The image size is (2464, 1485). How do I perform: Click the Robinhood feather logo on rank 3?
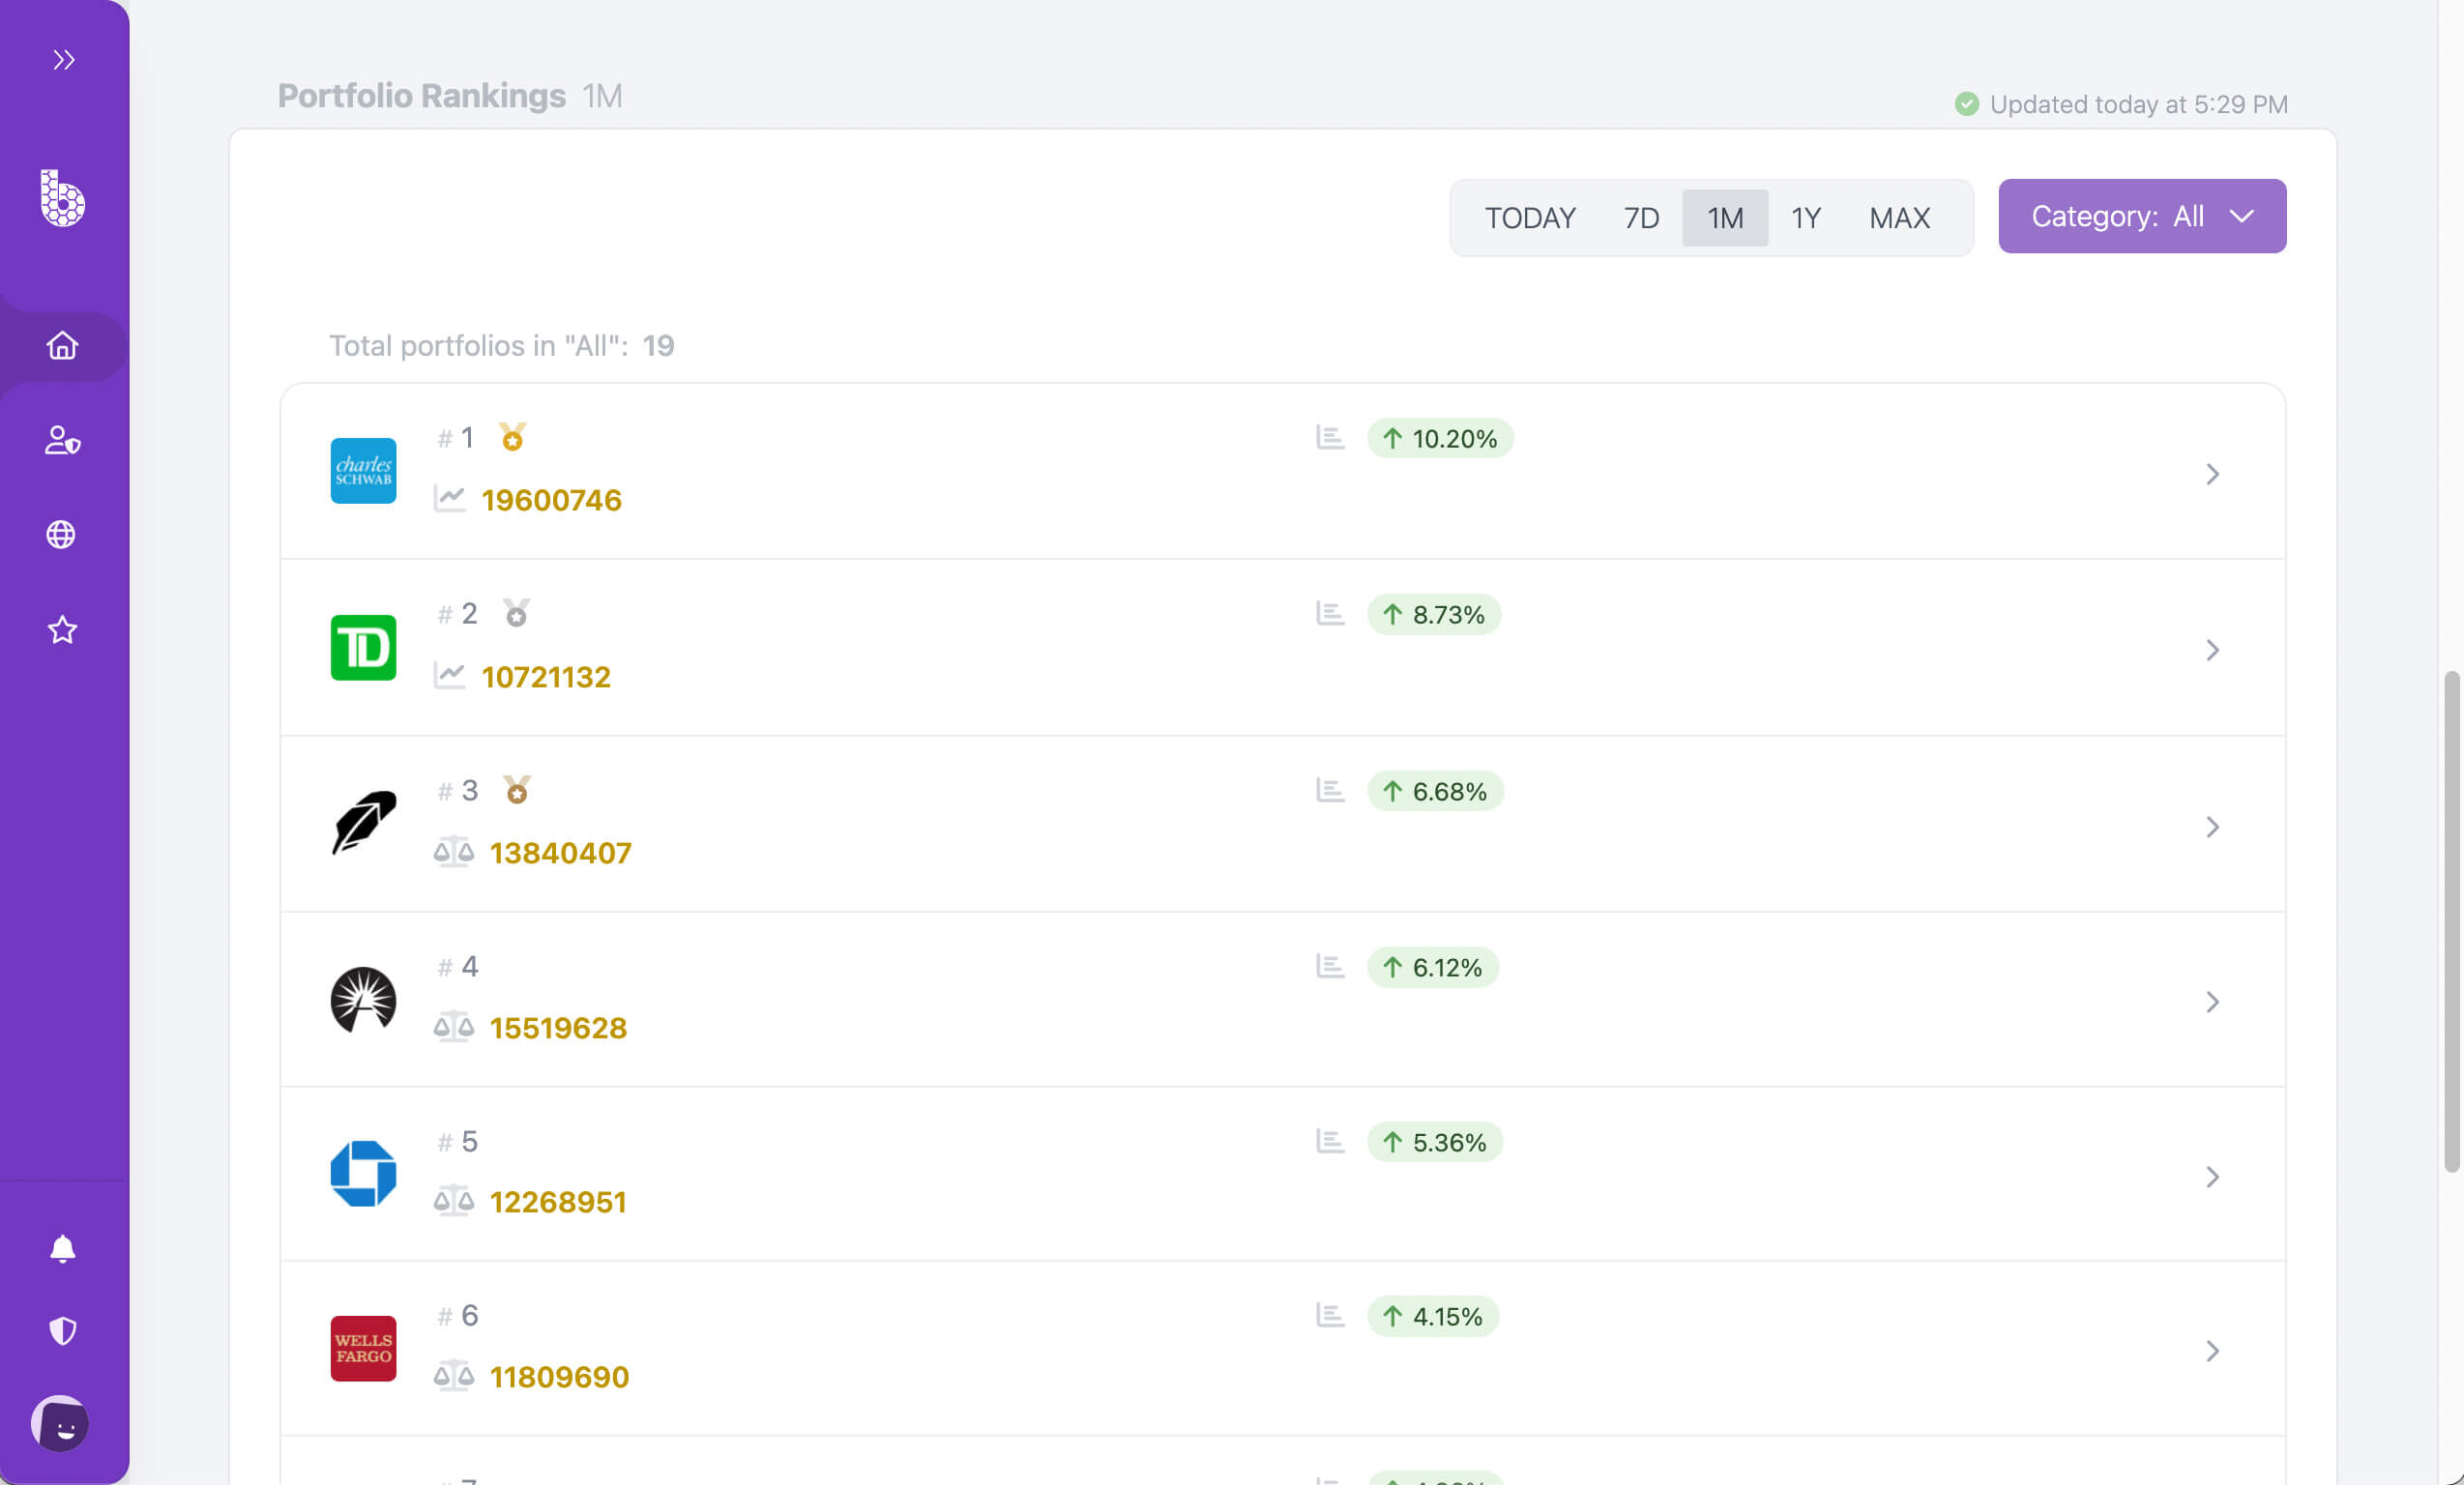tap(363, 822)
